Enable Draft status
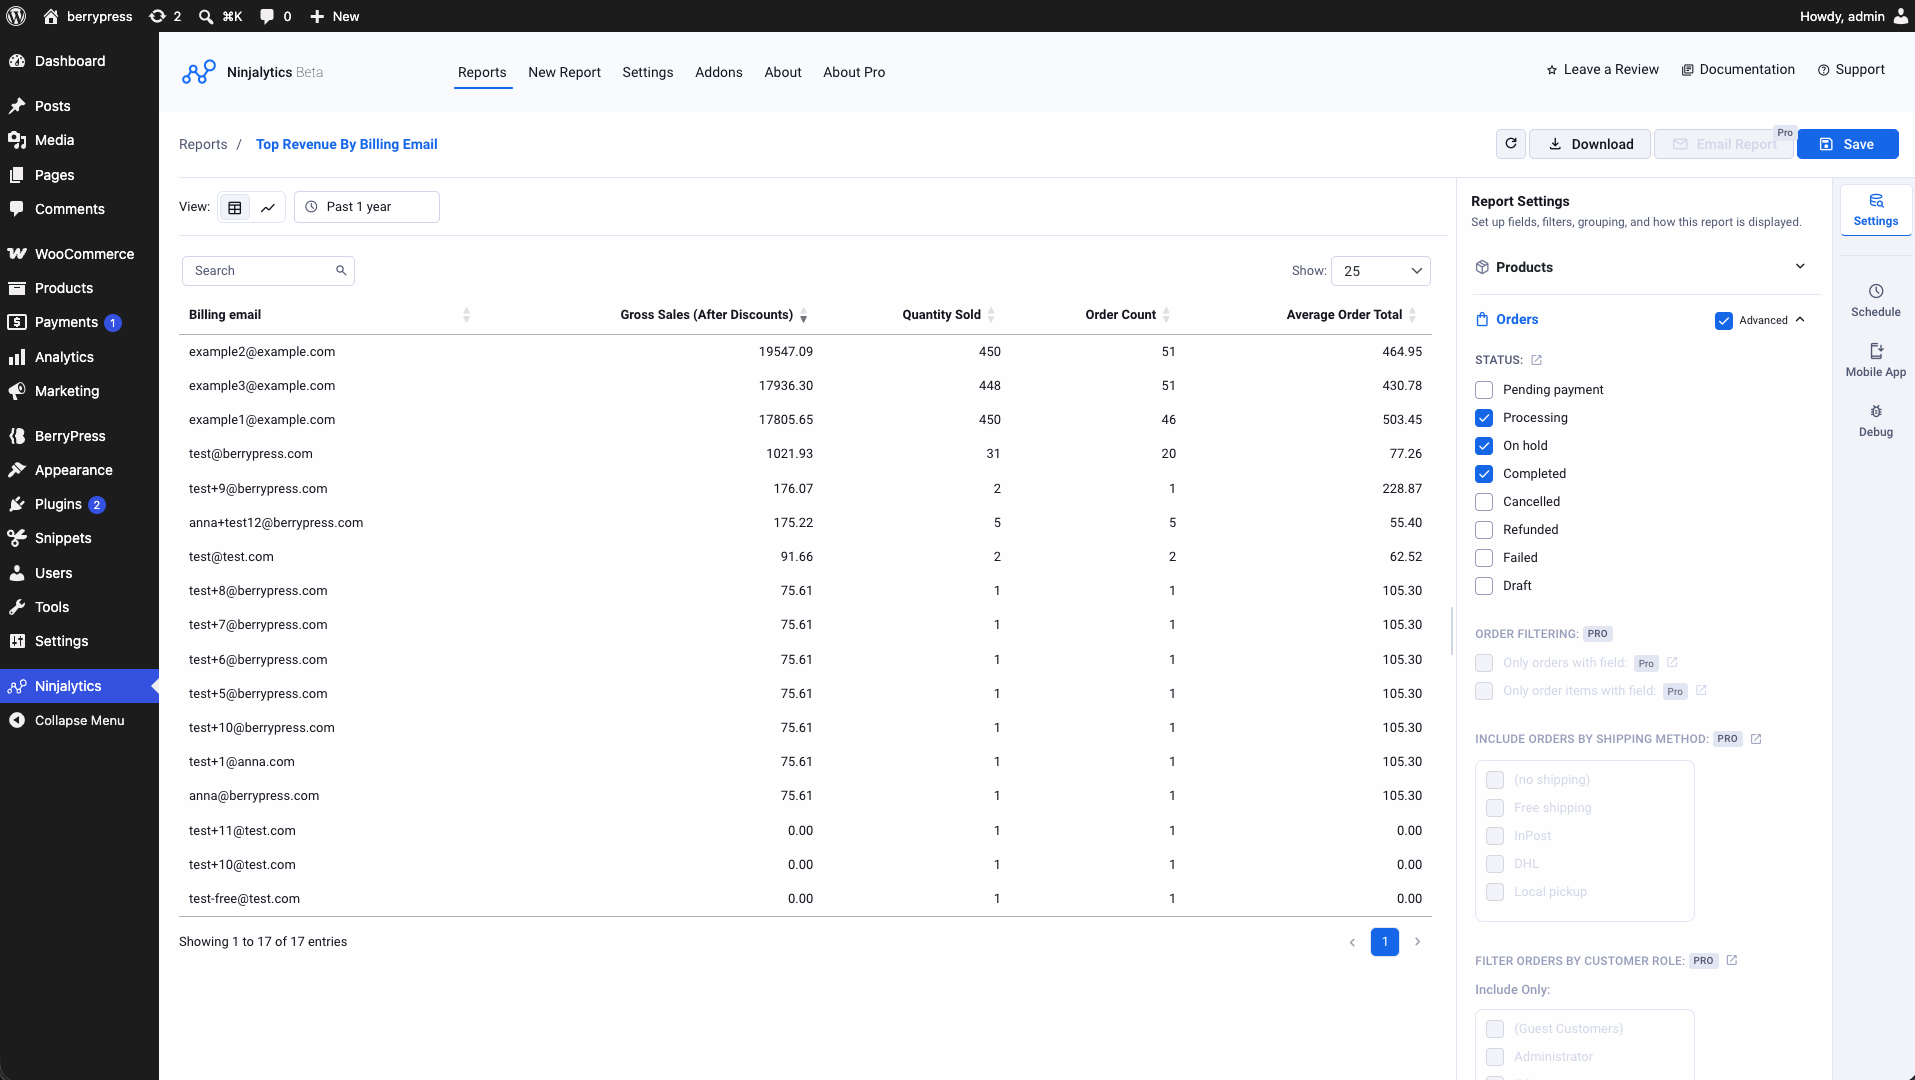1915x1080 pixels. tap(1484, 586)
